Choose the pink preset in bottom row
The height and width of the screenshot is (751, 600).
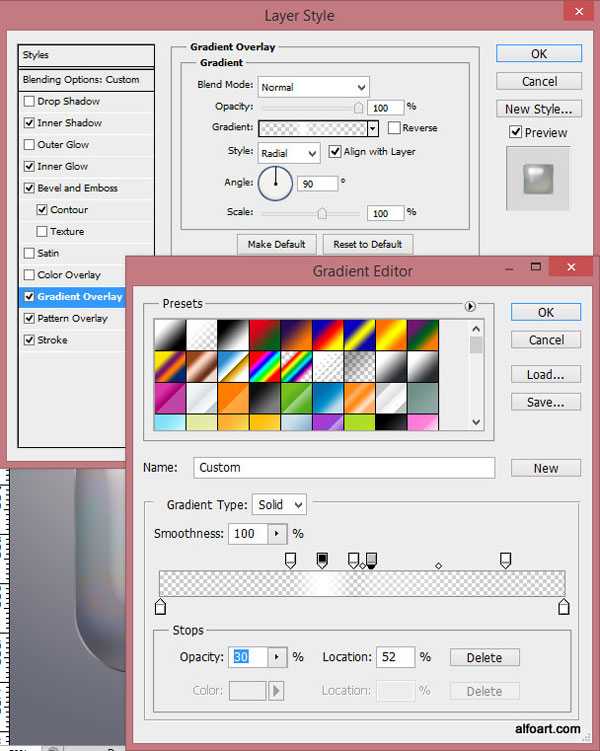pyautogui.click(x=422, y=422)
